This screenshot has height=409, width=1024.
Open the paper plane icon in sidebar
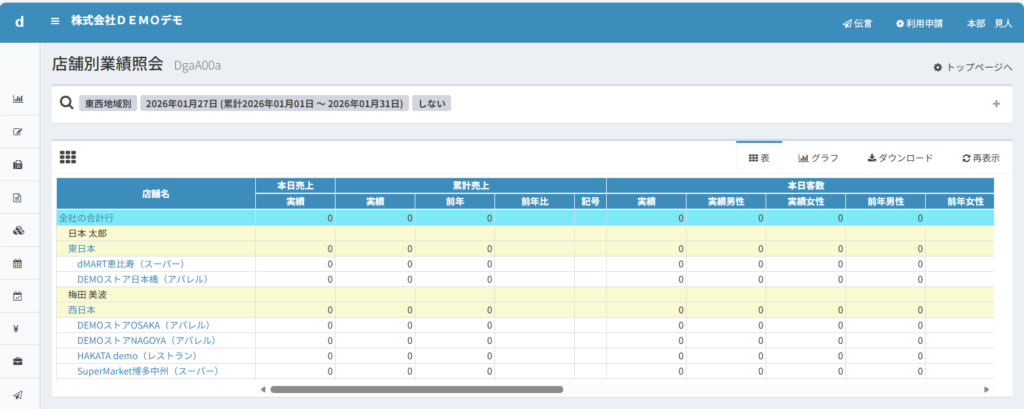coord(18,394)
